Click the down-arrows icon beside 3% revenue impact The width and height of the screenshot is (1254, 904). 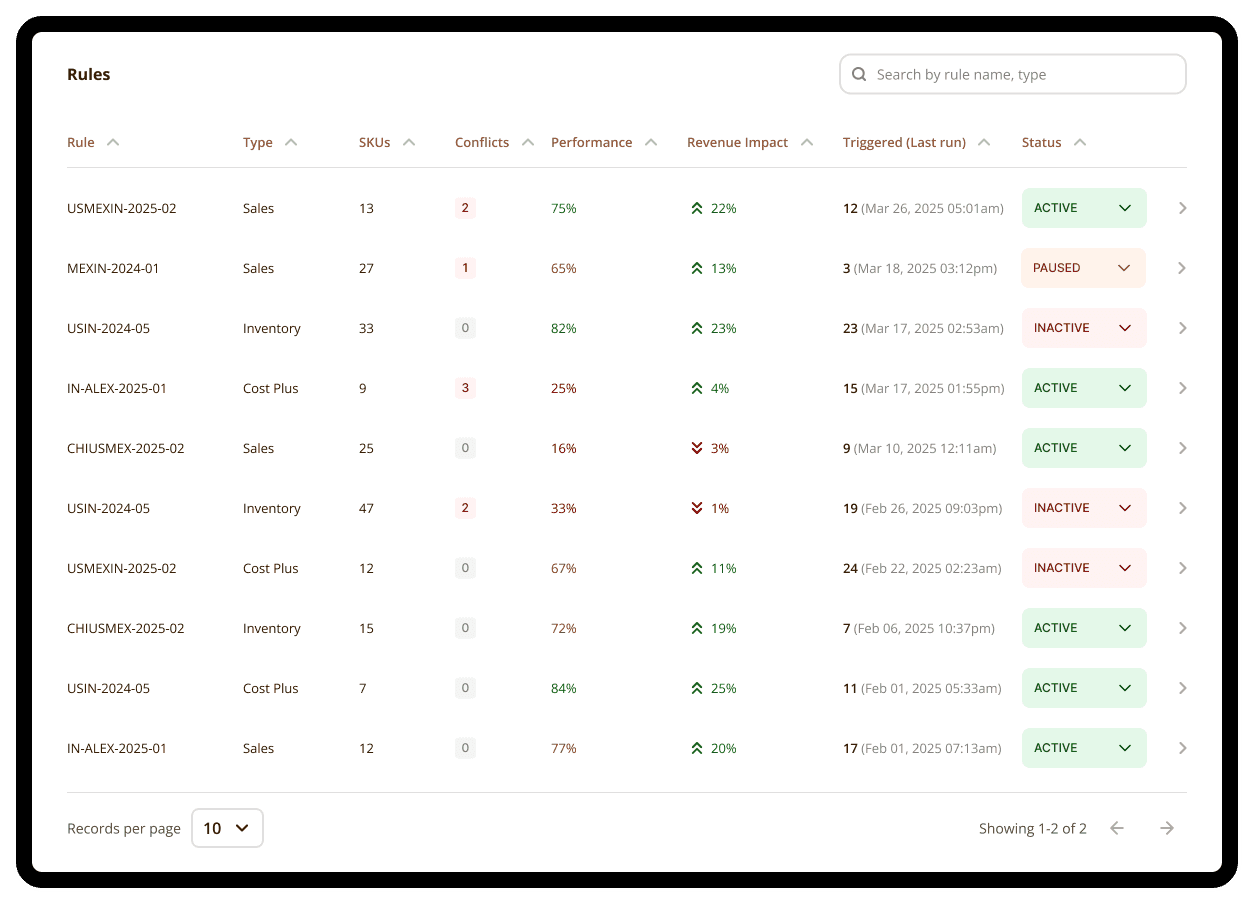pos(697,448)
